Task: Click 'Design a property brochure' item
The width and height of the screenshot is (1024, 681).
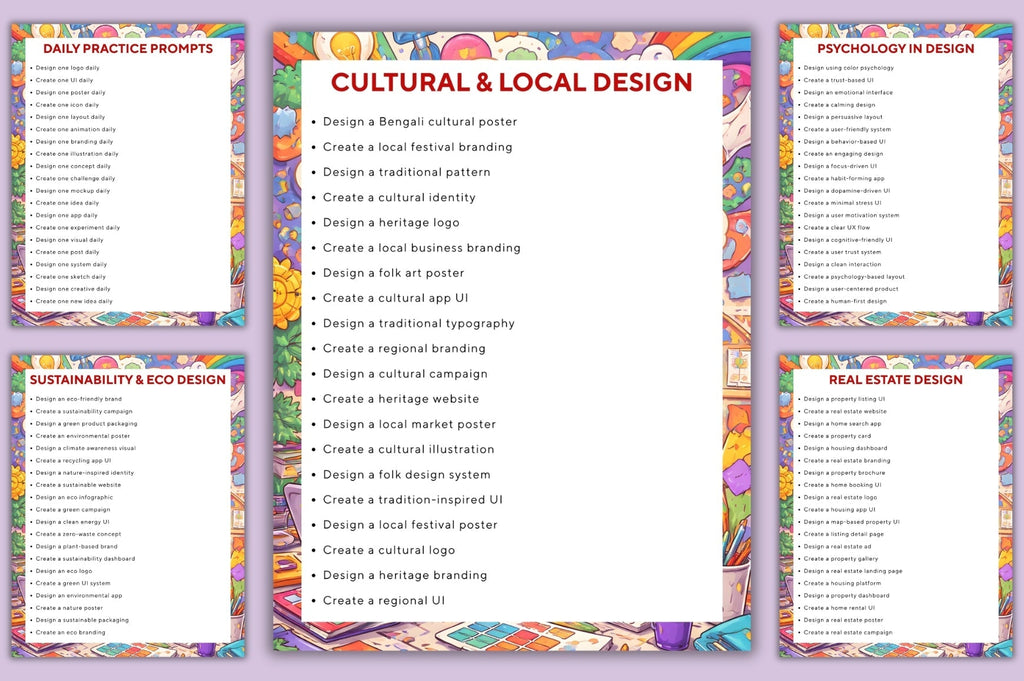Action: click(x=844, y=473)
